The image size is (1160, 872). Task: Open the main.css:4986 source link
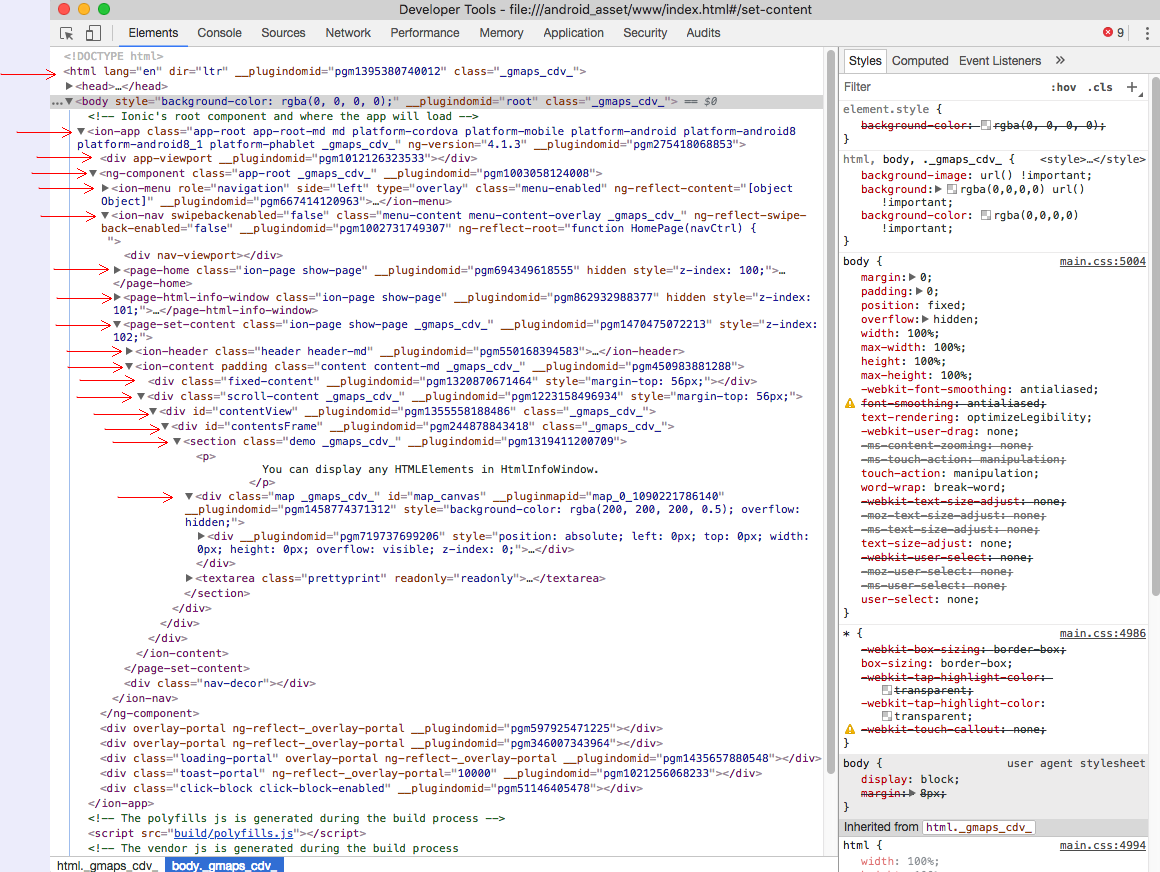tap(1102, 633)
